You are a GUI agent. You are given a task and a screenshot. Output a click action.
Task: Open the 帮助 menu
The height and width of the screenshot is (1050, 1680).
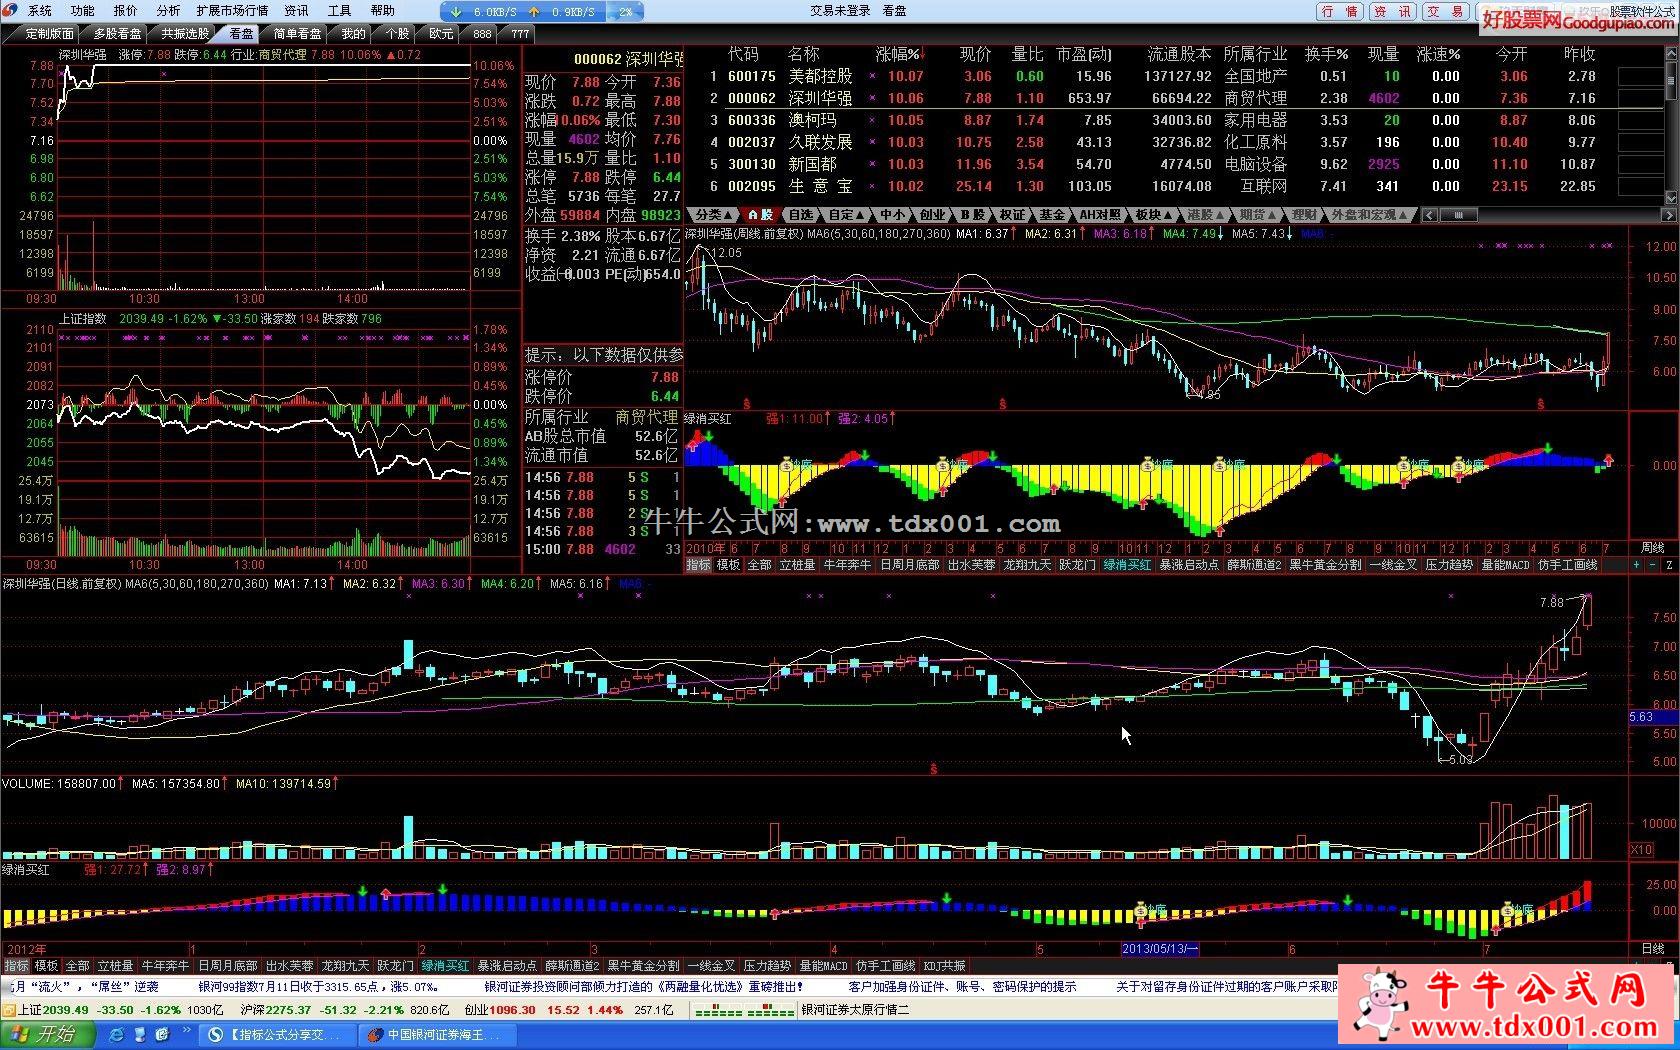click(383, 11)
